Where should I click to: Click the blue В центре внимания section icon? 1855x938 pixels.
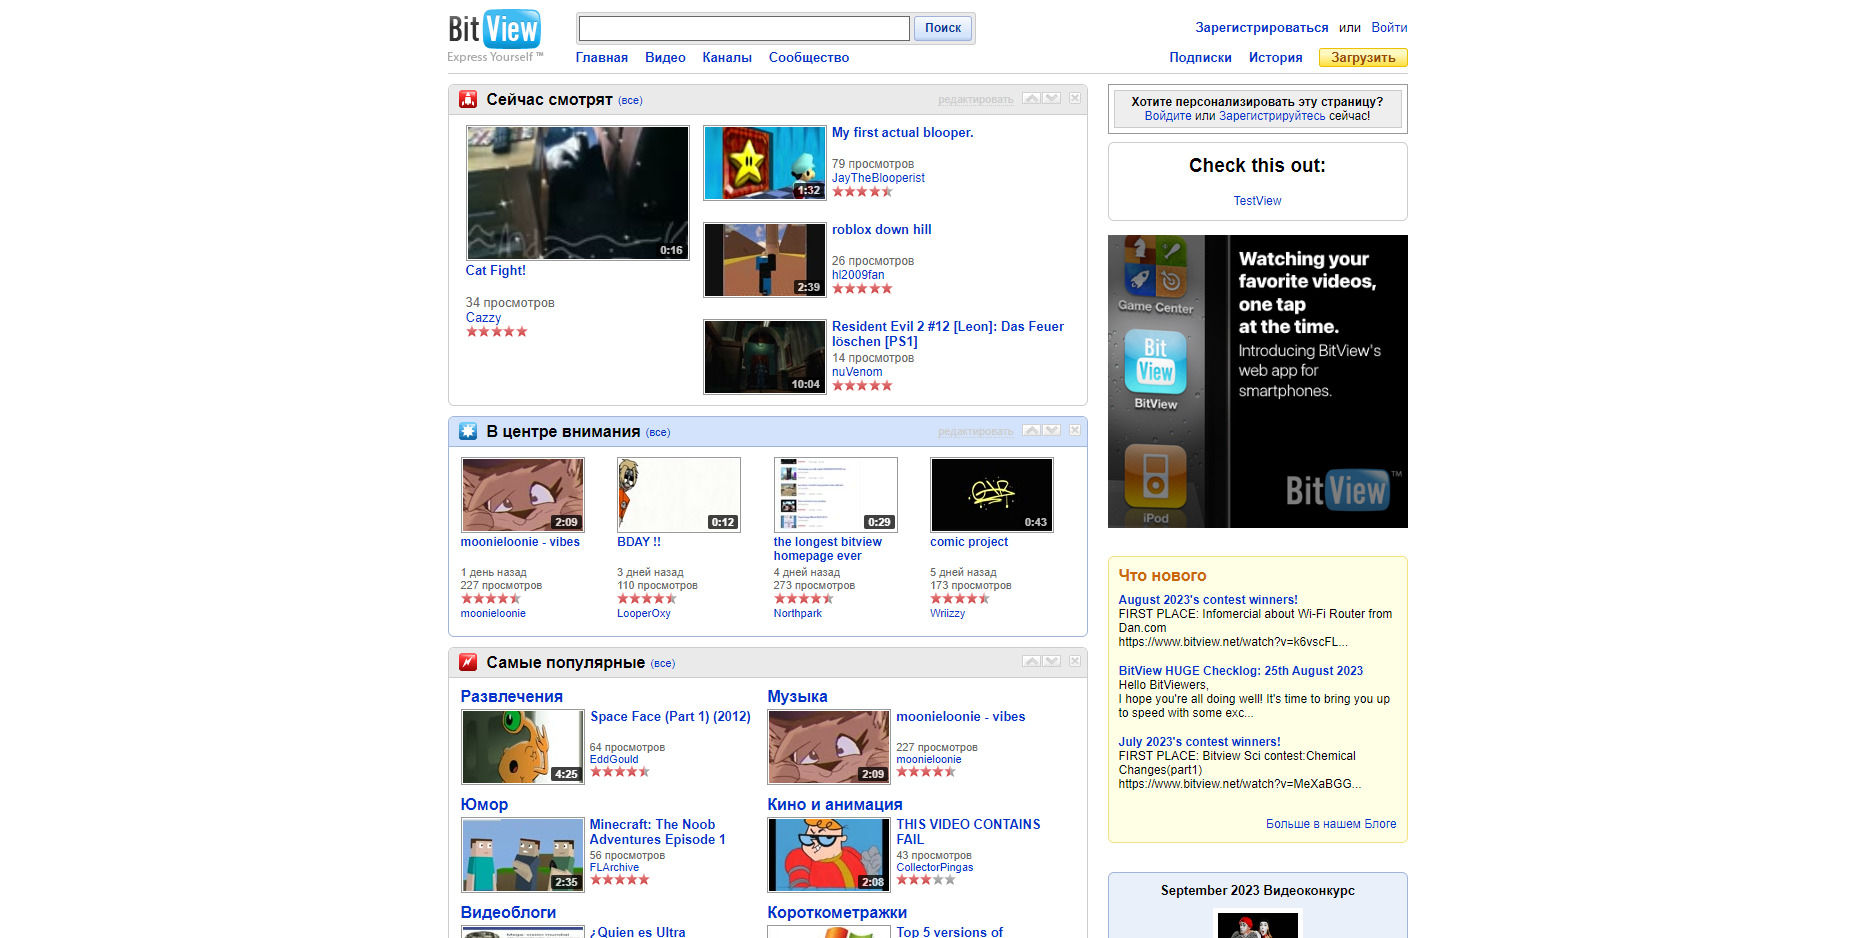468,431
